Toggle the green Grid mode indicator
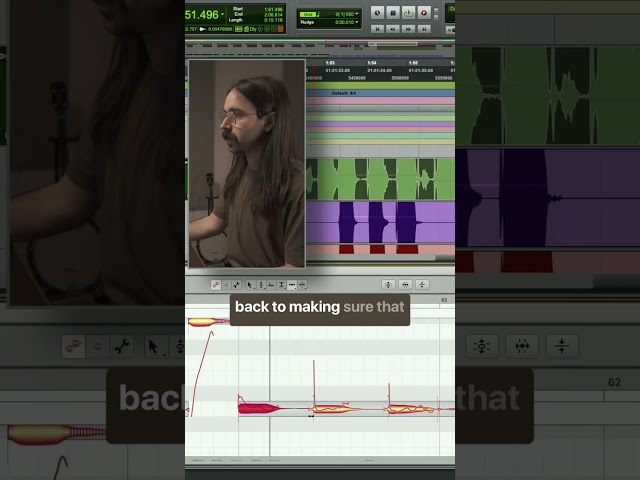 308,14
